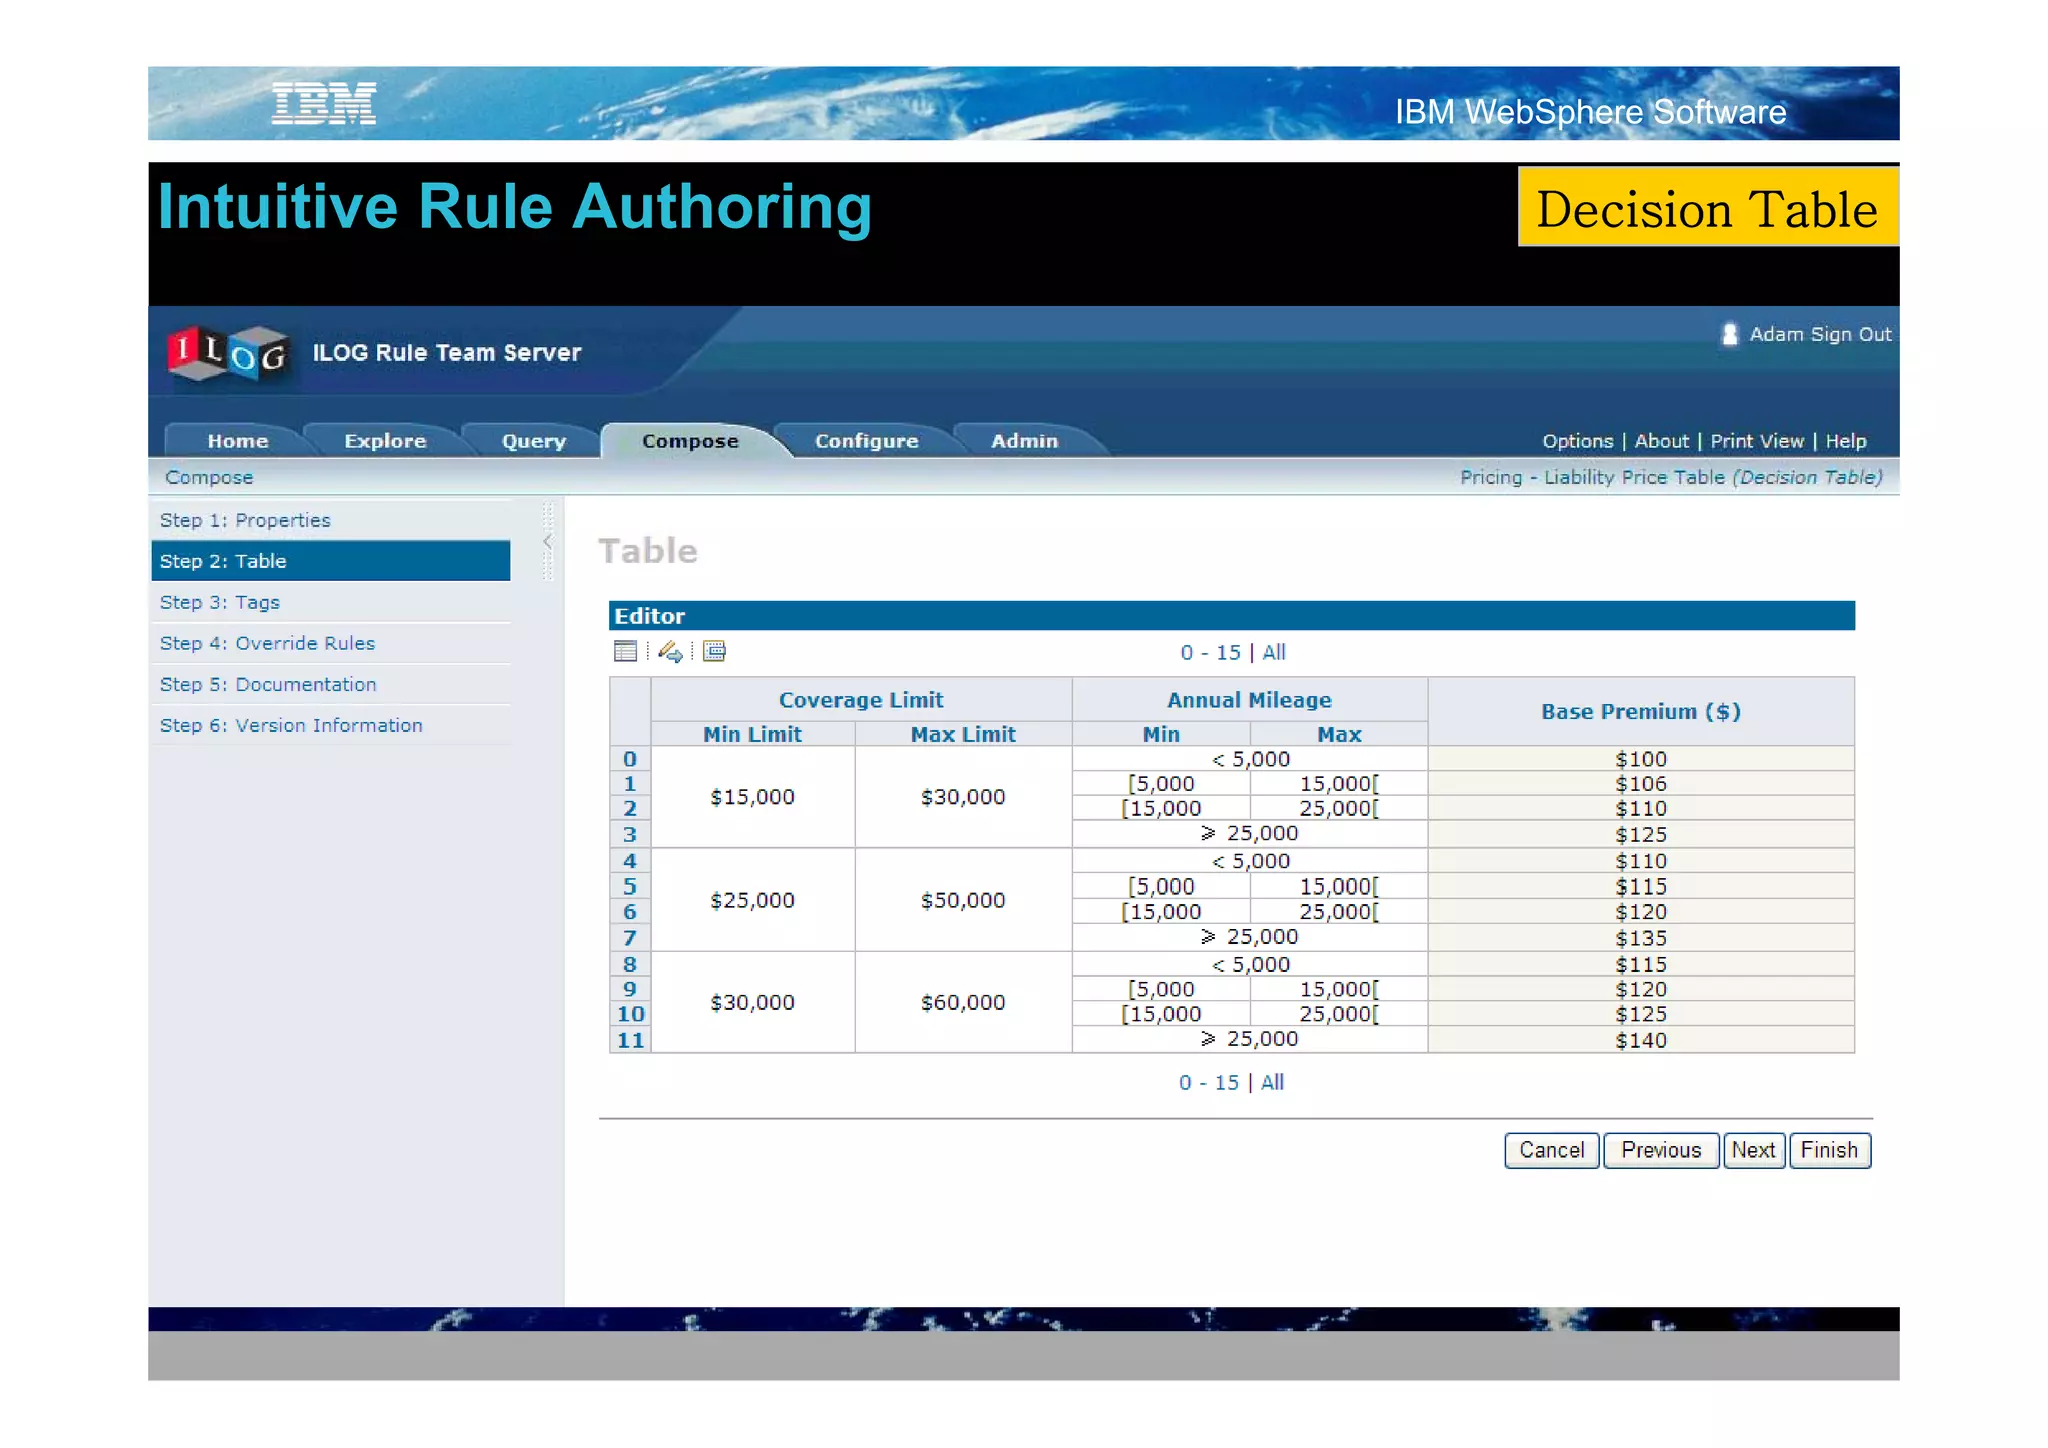Click the Max Limit subheader

coord(963,734)
